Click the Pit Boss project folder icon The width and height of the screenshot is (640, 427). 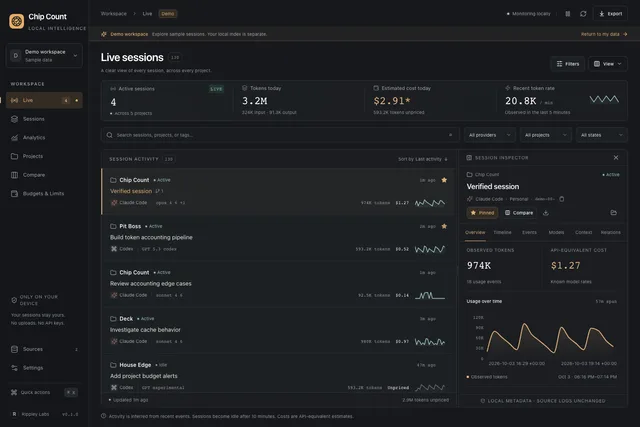(113, 226)
